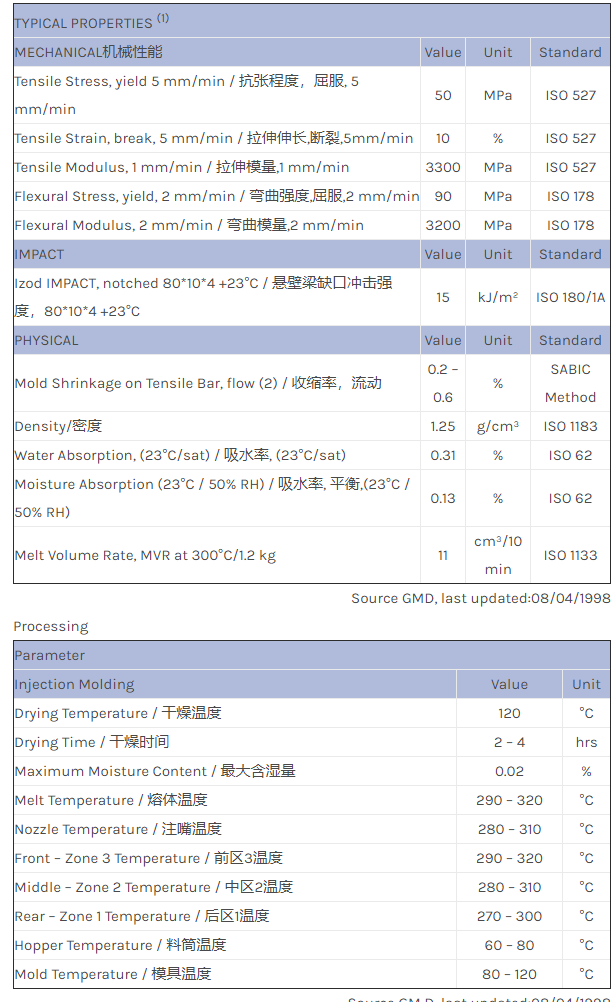Select the Maximum Moisture Content row label
Screen dimensions: 616x1002
155,771
